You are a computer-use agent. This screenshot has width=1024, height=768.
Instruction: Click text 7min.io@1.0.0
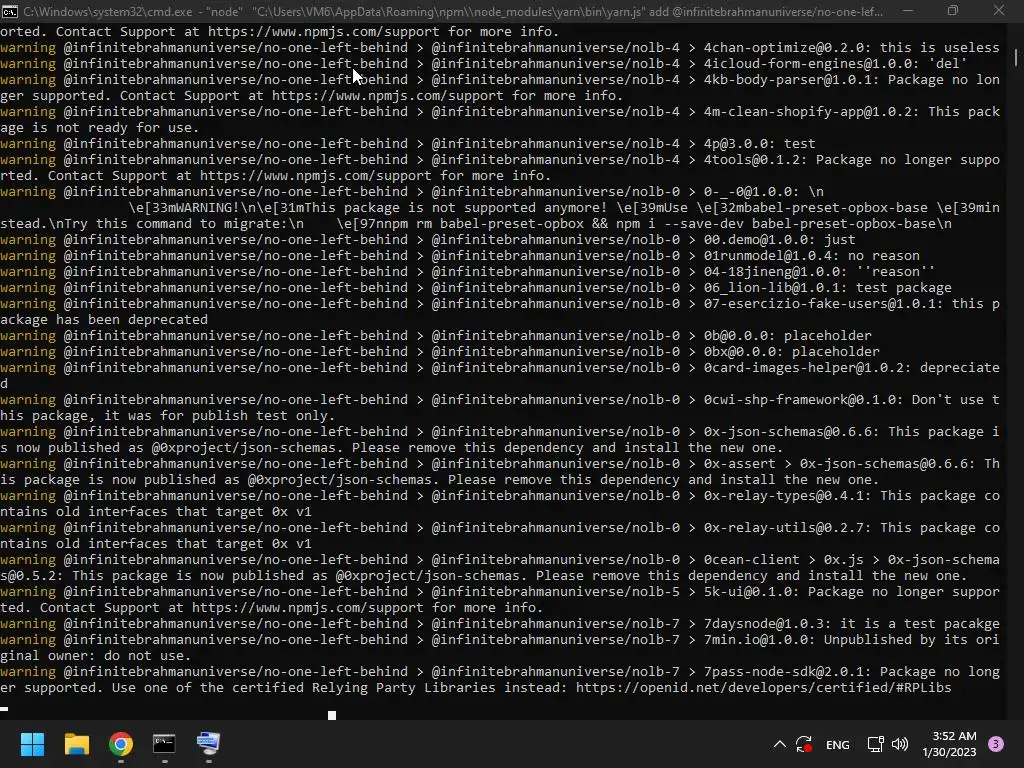(759, 640)
